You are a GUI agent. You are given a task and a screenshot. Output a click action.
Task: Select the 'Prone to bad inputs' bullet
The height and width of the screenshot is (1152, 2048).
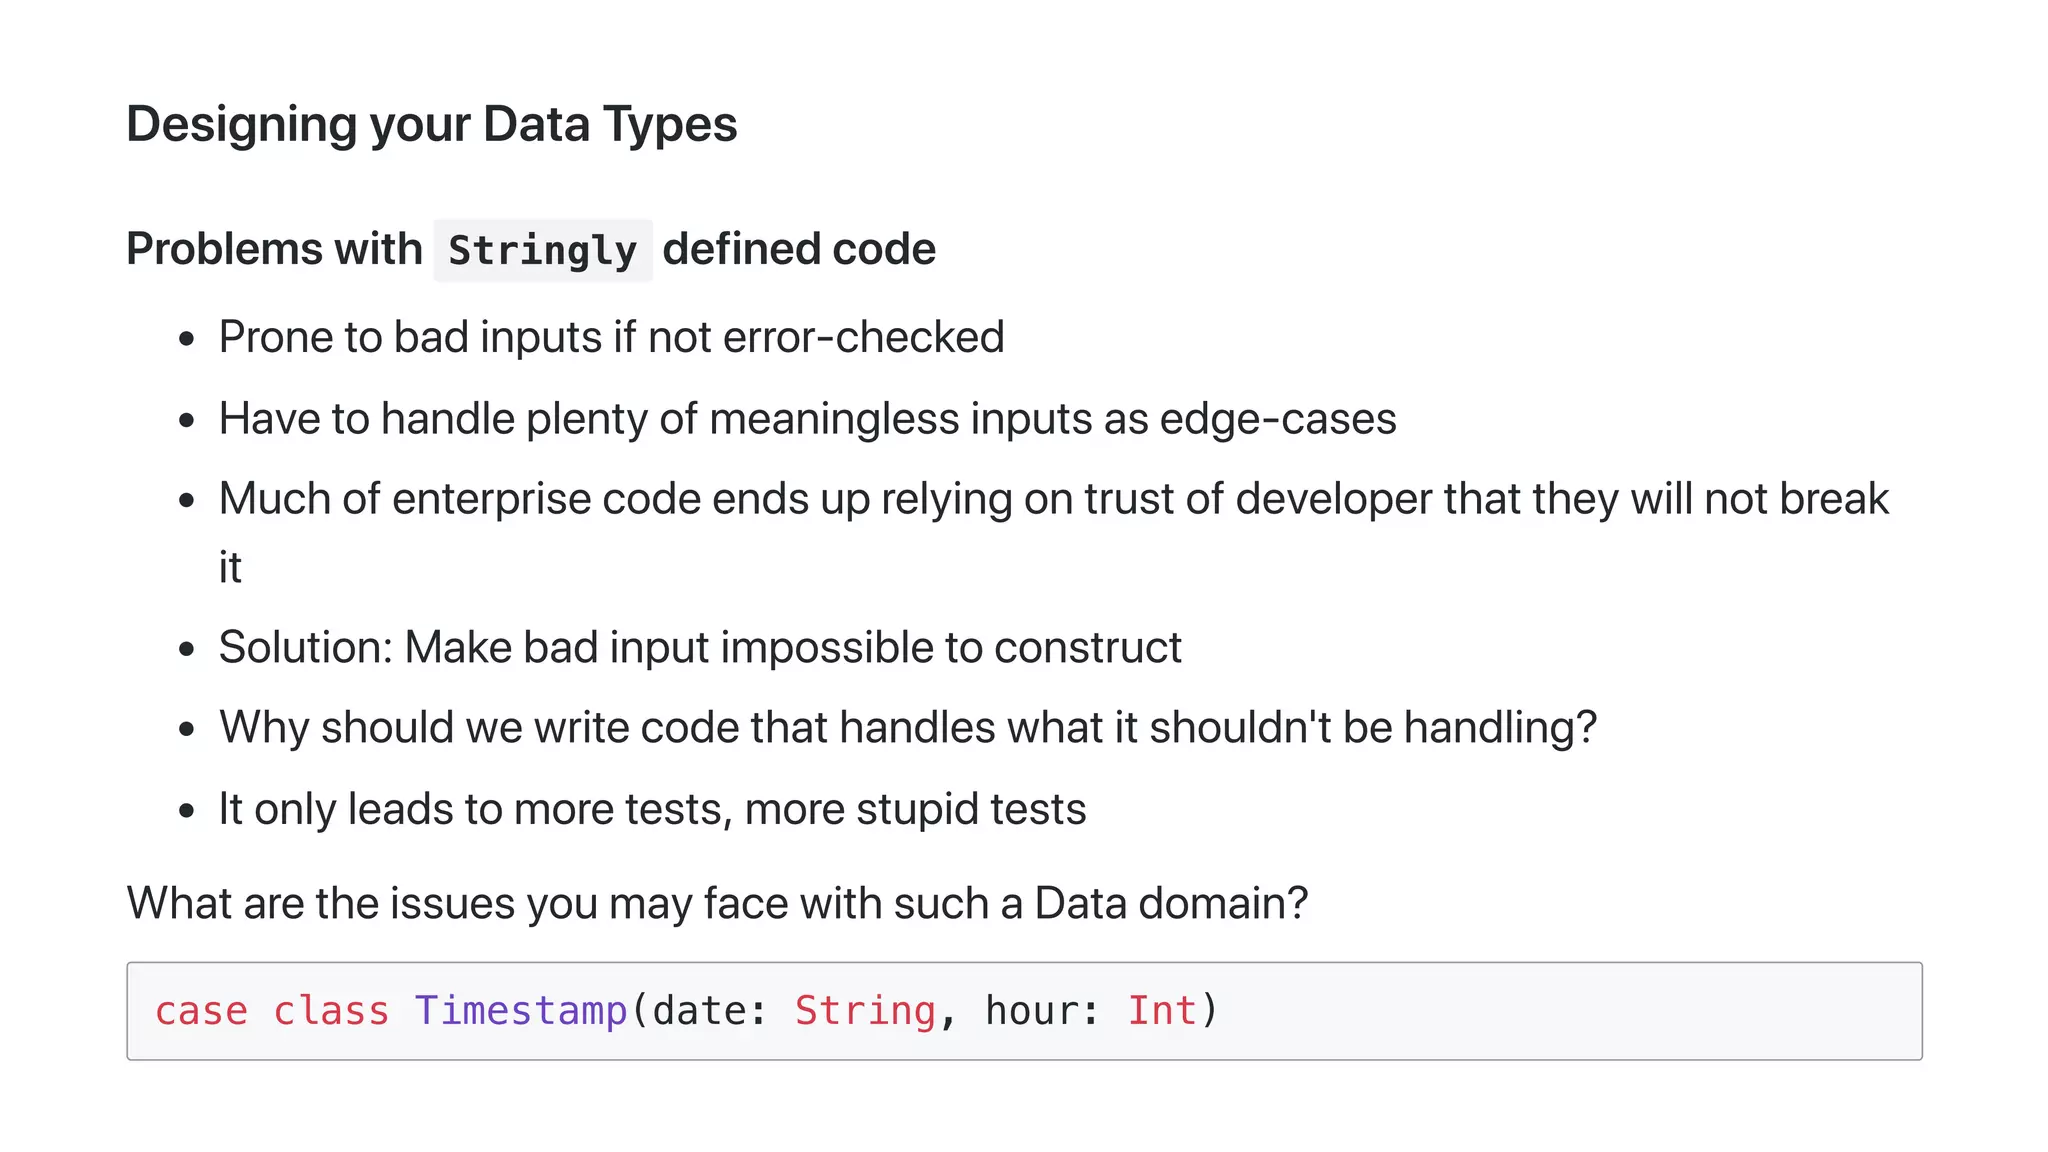pos(611,337)
